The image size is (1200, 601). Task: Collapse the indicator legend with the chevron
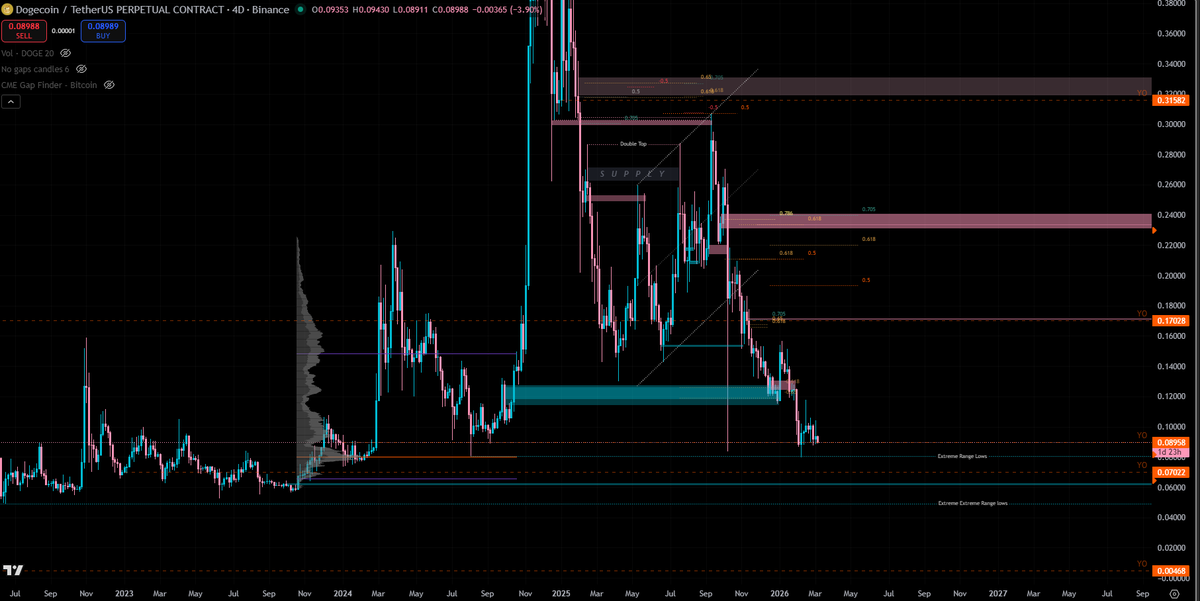[x=10, y=102]
